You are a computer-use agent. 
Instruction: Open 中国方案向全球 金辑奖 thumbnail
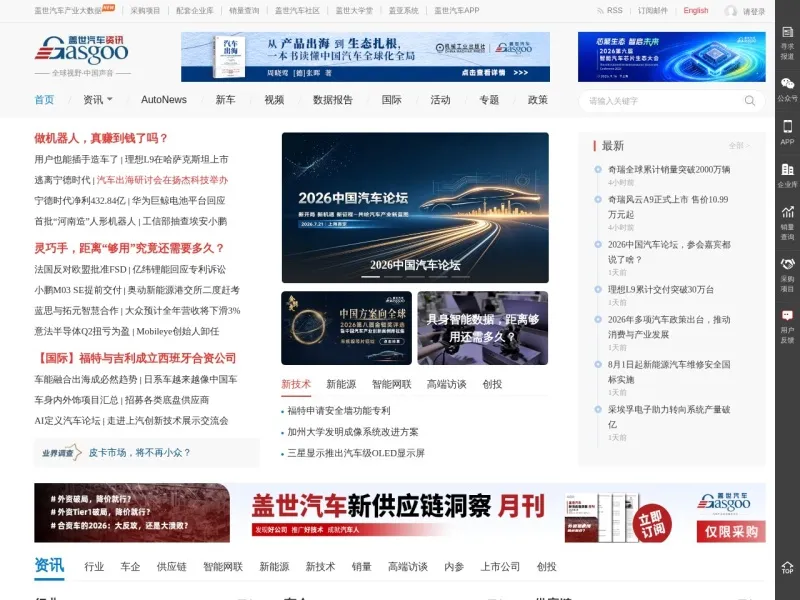[346, 328]
